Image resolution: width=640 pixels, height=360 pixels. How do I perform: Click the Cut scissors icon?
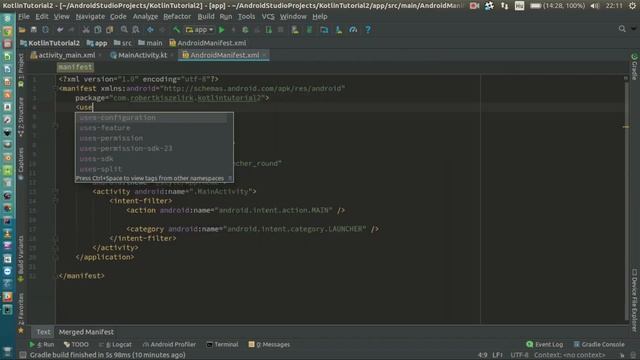pyautogui.click(x=86, y=30)
